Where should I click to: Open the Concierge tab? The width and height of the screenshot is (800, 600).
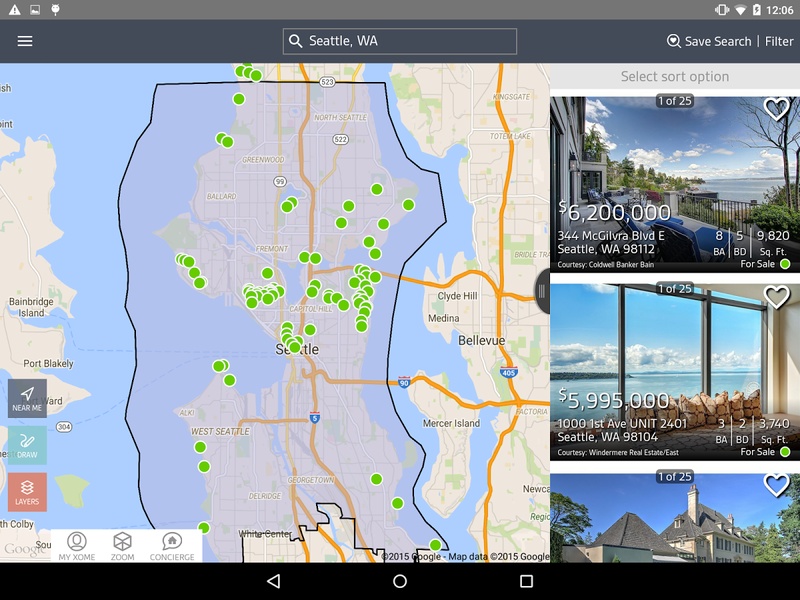(172, 546)
